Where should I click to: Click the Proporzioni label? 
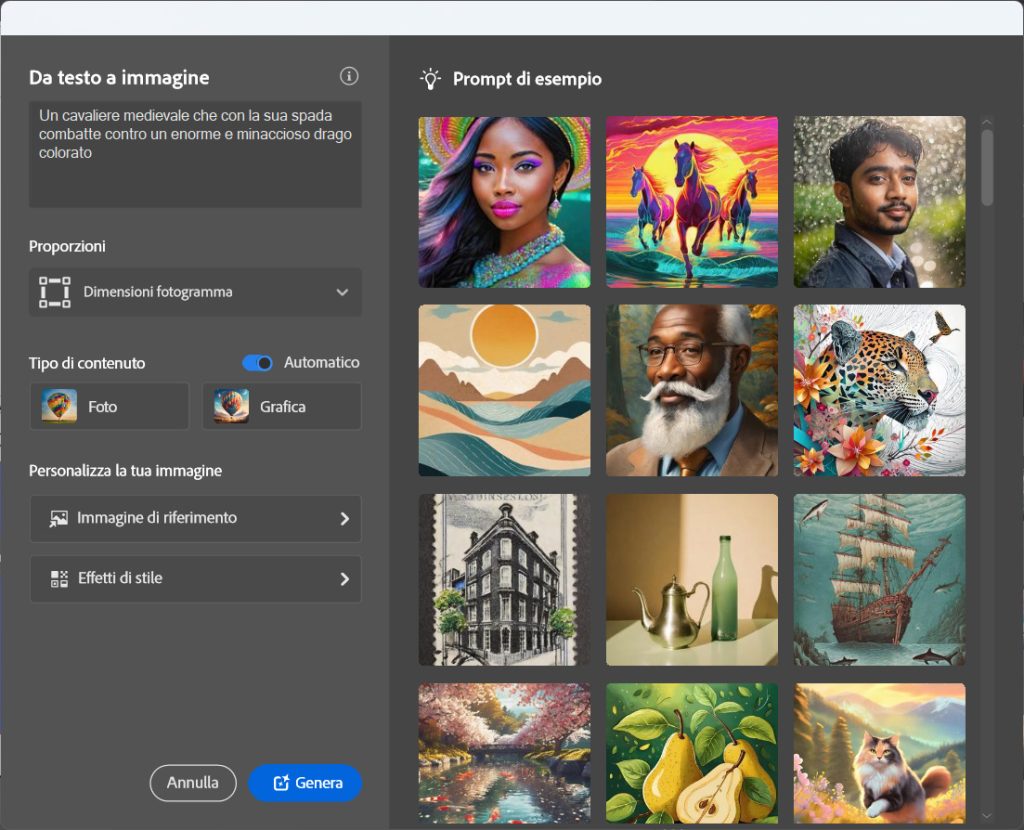point(67,246)
